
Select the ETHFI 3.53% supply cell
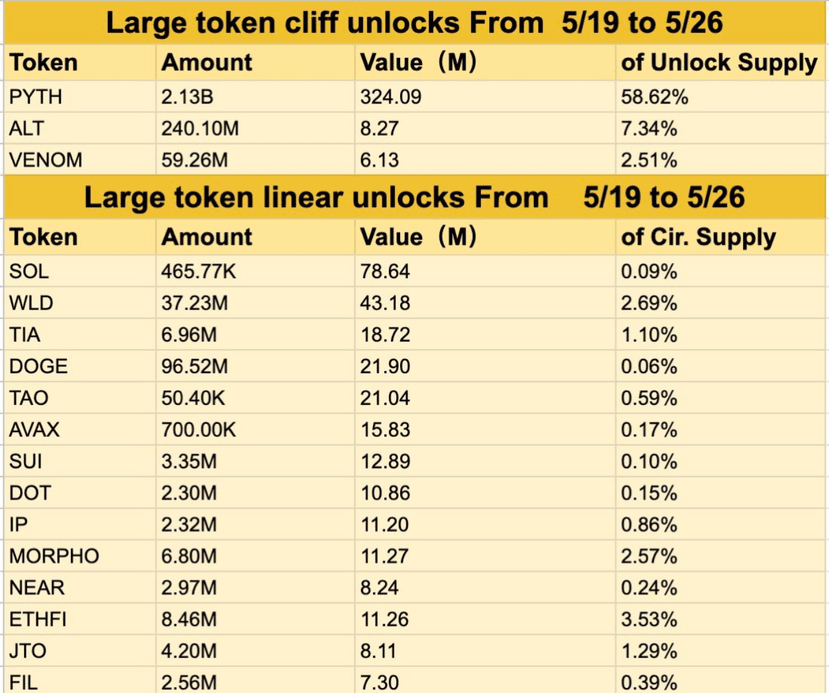[720, 620]
